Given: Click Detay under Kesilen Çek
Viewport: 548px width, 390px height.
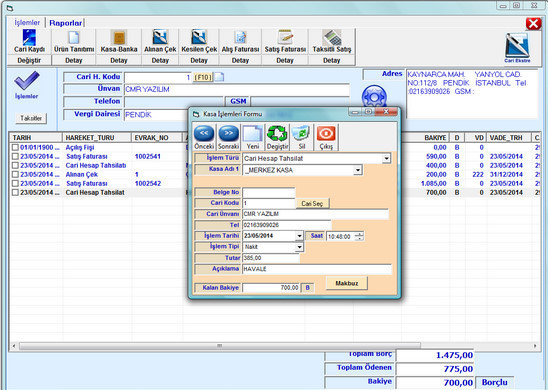Looking at the screenshot, I should click(x=199, y=60).
